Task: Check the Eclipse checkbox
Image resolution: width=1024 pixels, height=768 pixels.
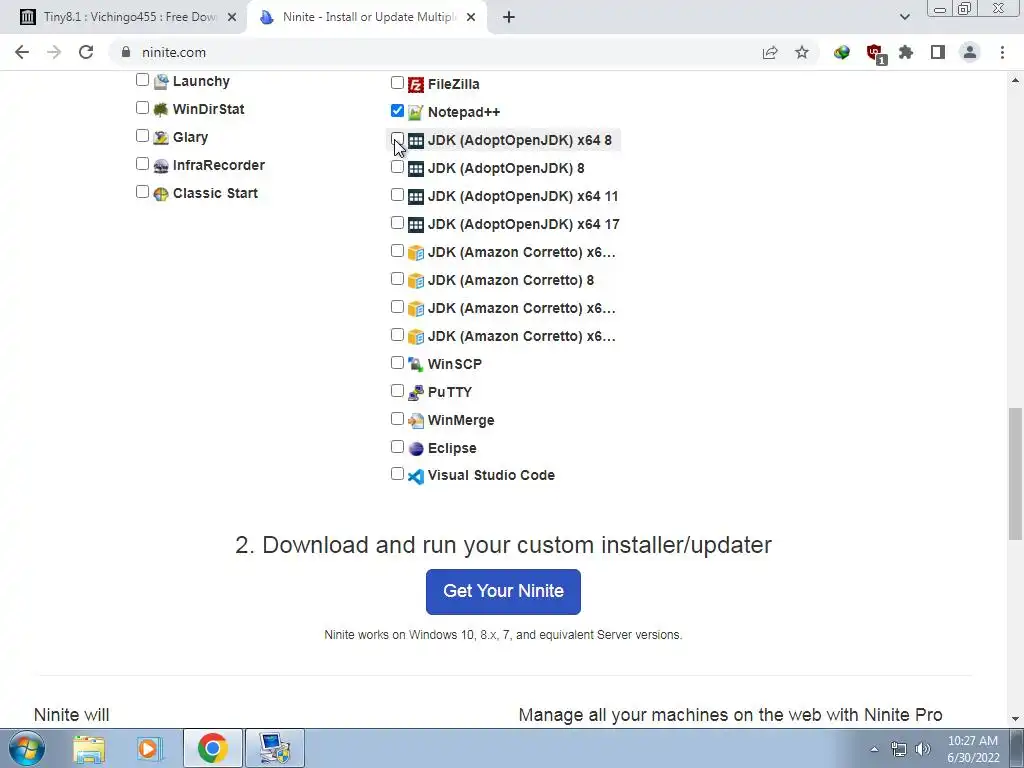Action: pos(397,447)
